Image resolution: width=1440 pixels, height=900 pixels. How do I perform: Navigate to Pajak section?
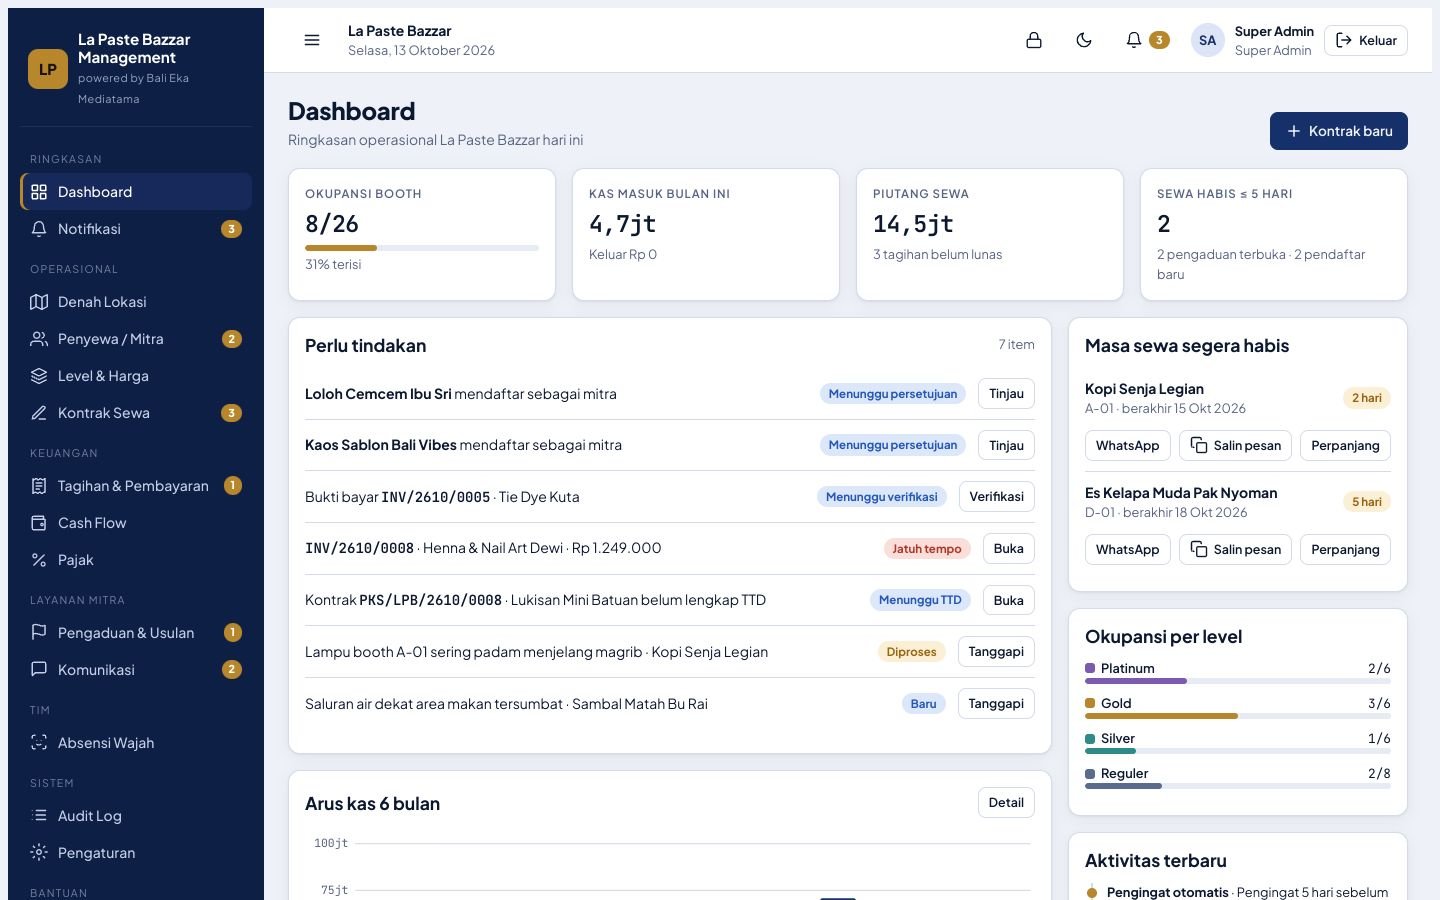[136, 560]
